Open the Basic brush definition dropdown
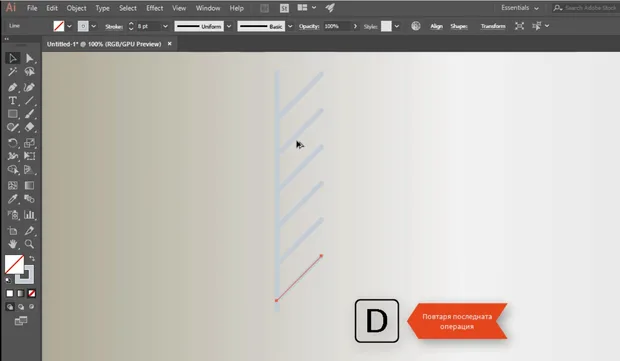 (x=290, y=26)
